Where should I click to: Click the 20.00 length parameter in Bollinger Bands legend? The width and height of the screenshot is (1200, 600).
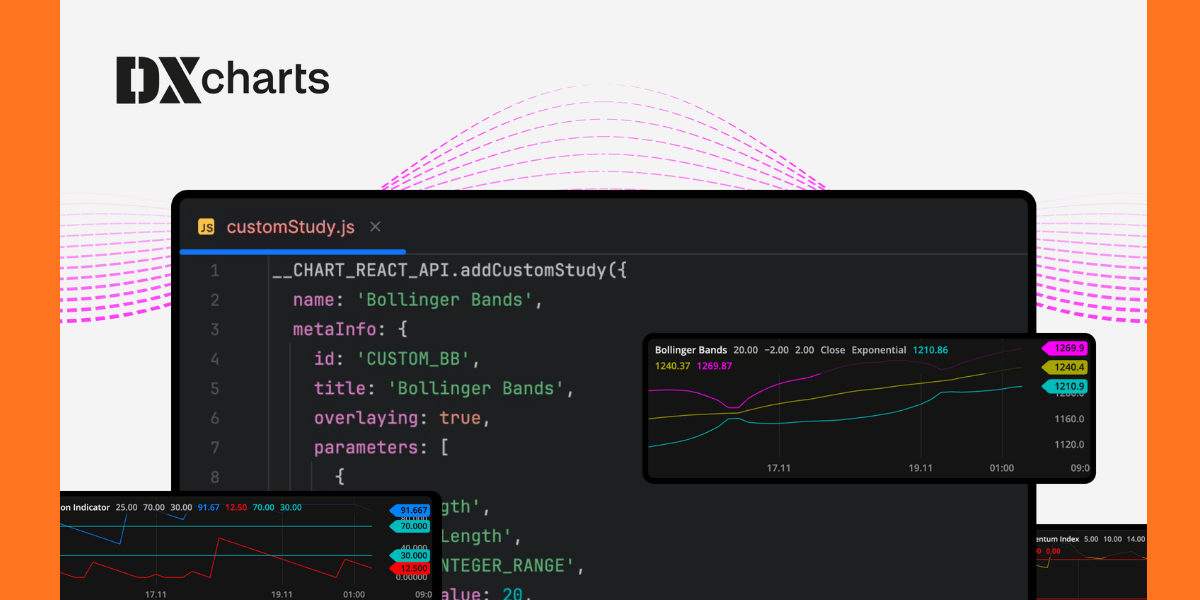coord(744,350)
